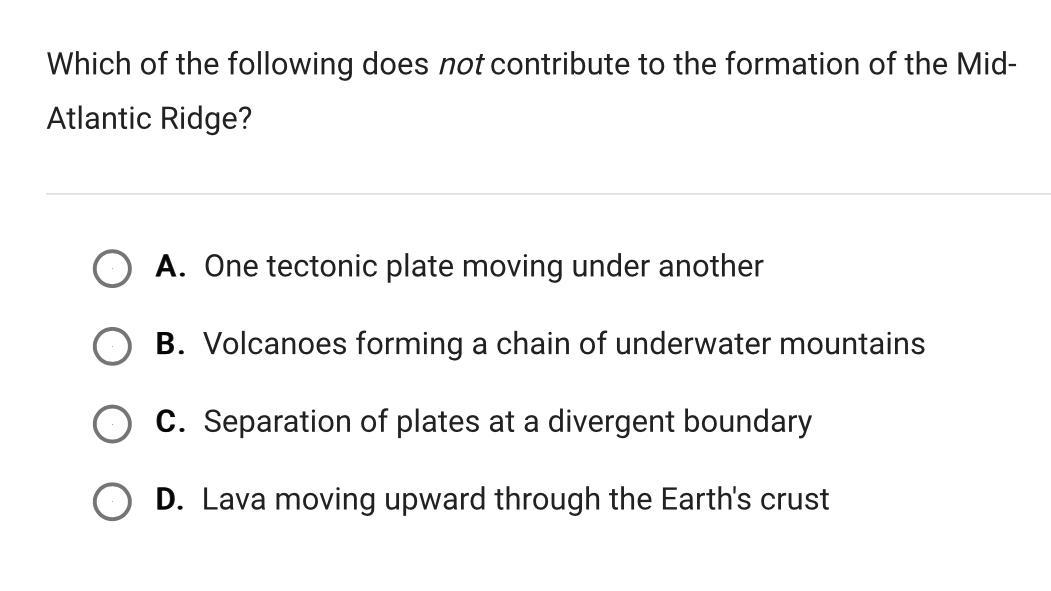This screenshot has width=1051, height=591.
Task: Click the bold letter label C.
Action: [170, 422]
